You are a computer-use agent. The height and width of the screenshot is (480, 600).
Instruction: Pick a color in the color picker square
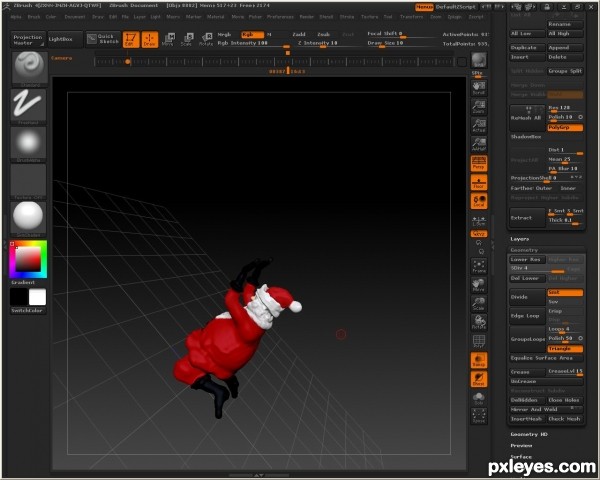click(28, 259)
